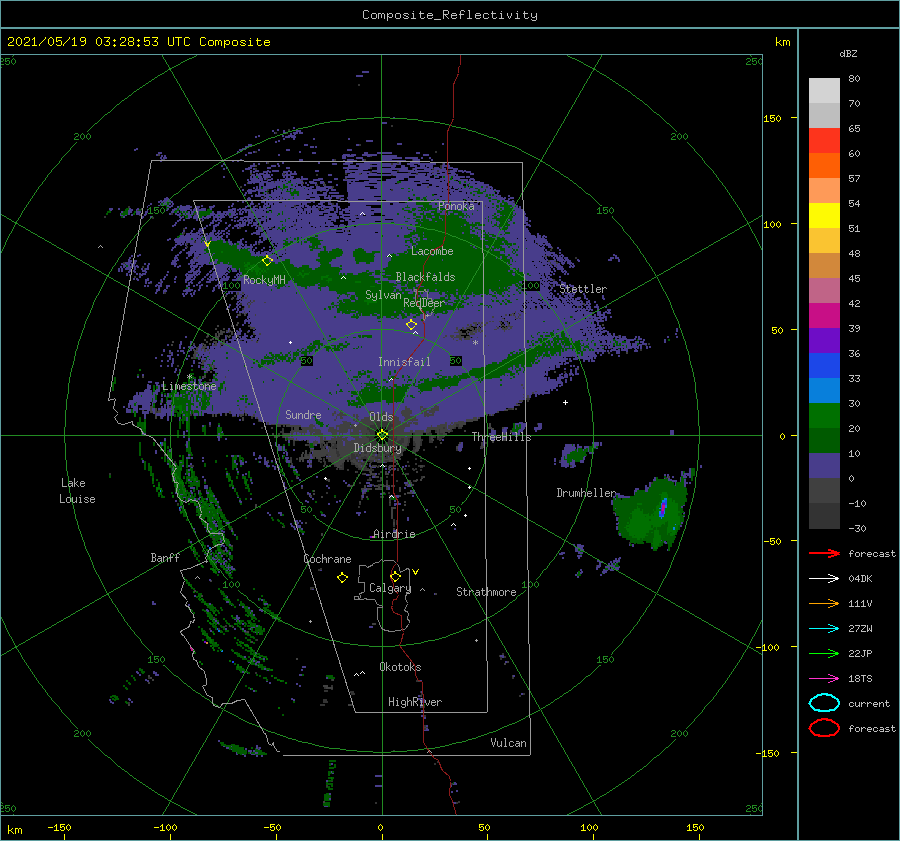Click the Airdrie label
Screen dimensions: 900x841
point(394,534)
